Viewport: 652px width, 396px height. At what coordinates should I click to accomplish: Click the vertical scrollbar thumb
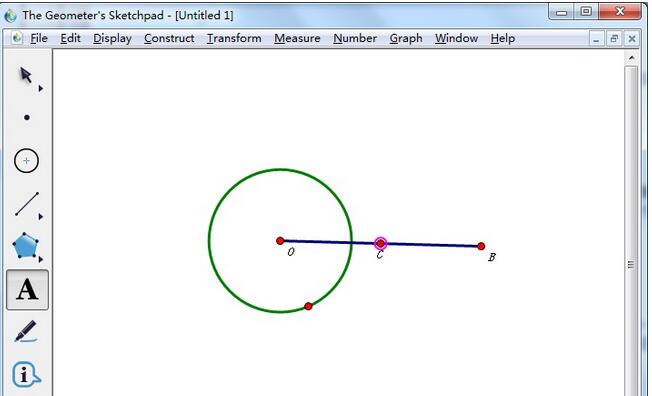point(631,265)
